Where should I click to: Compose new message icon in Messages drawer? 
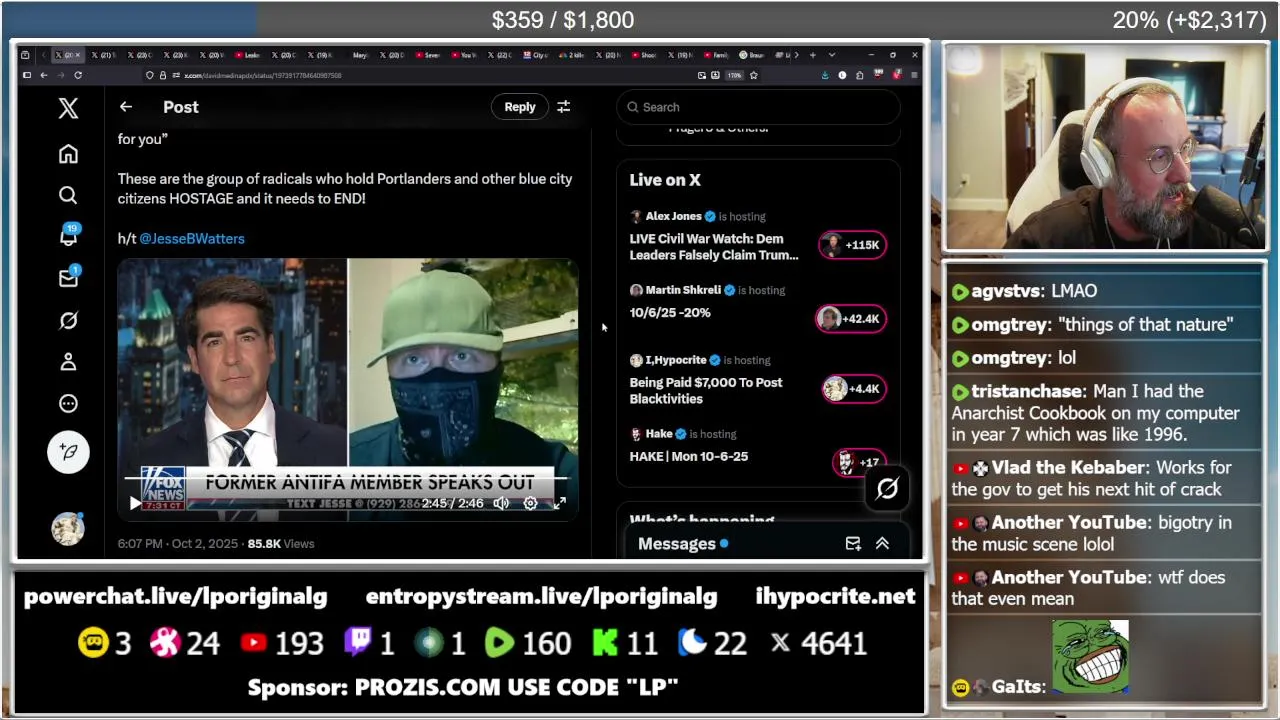coord(853,544)
